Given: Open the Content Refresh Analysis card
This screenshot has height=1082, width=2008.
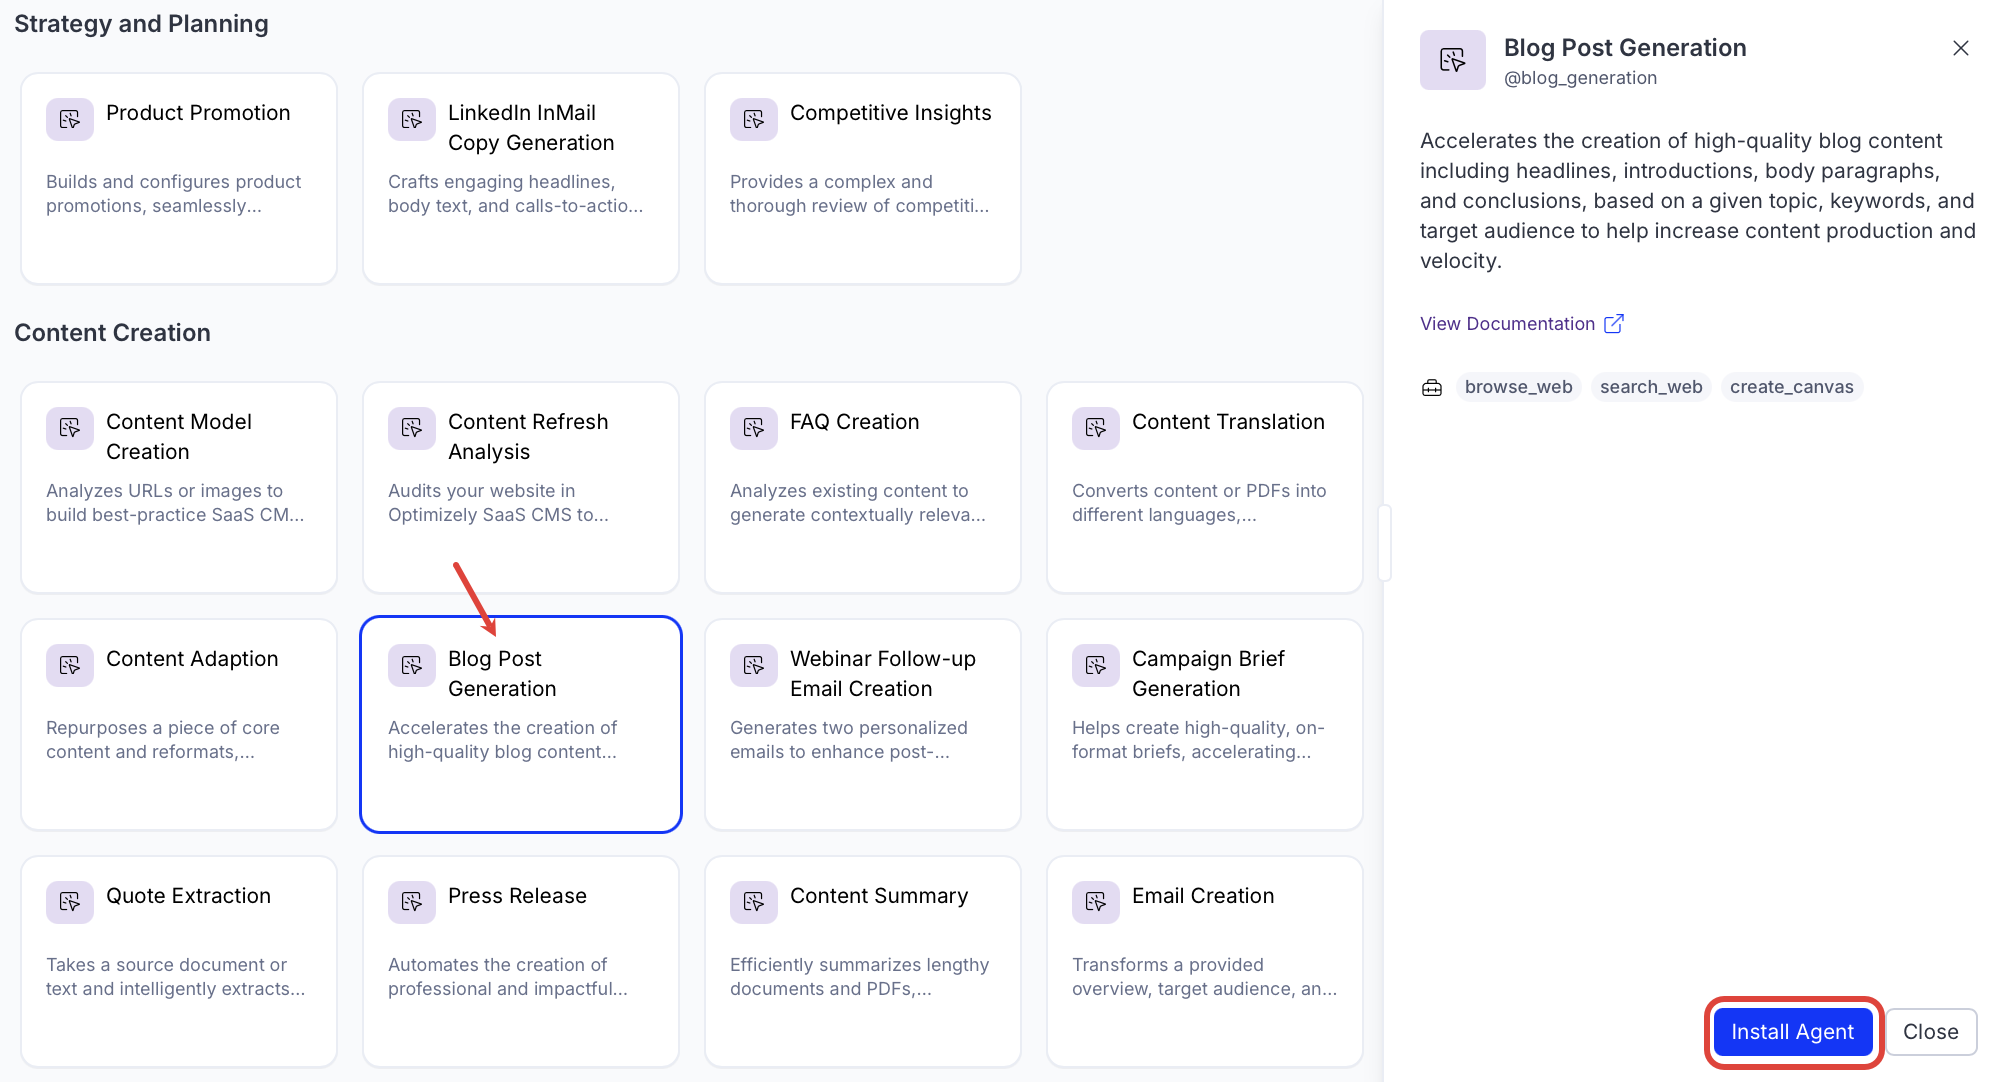Looking at the screenshot, I should [521, 488].
